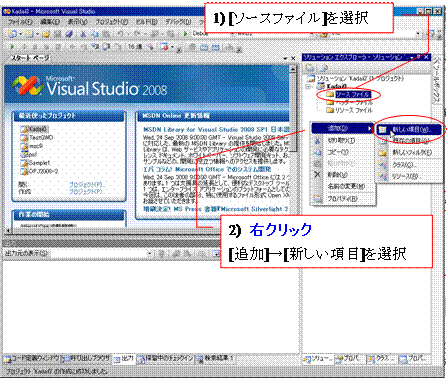Open the Kada0 recent project link
The height and width of the screenshot is (378, 447).
coord(38,129)
